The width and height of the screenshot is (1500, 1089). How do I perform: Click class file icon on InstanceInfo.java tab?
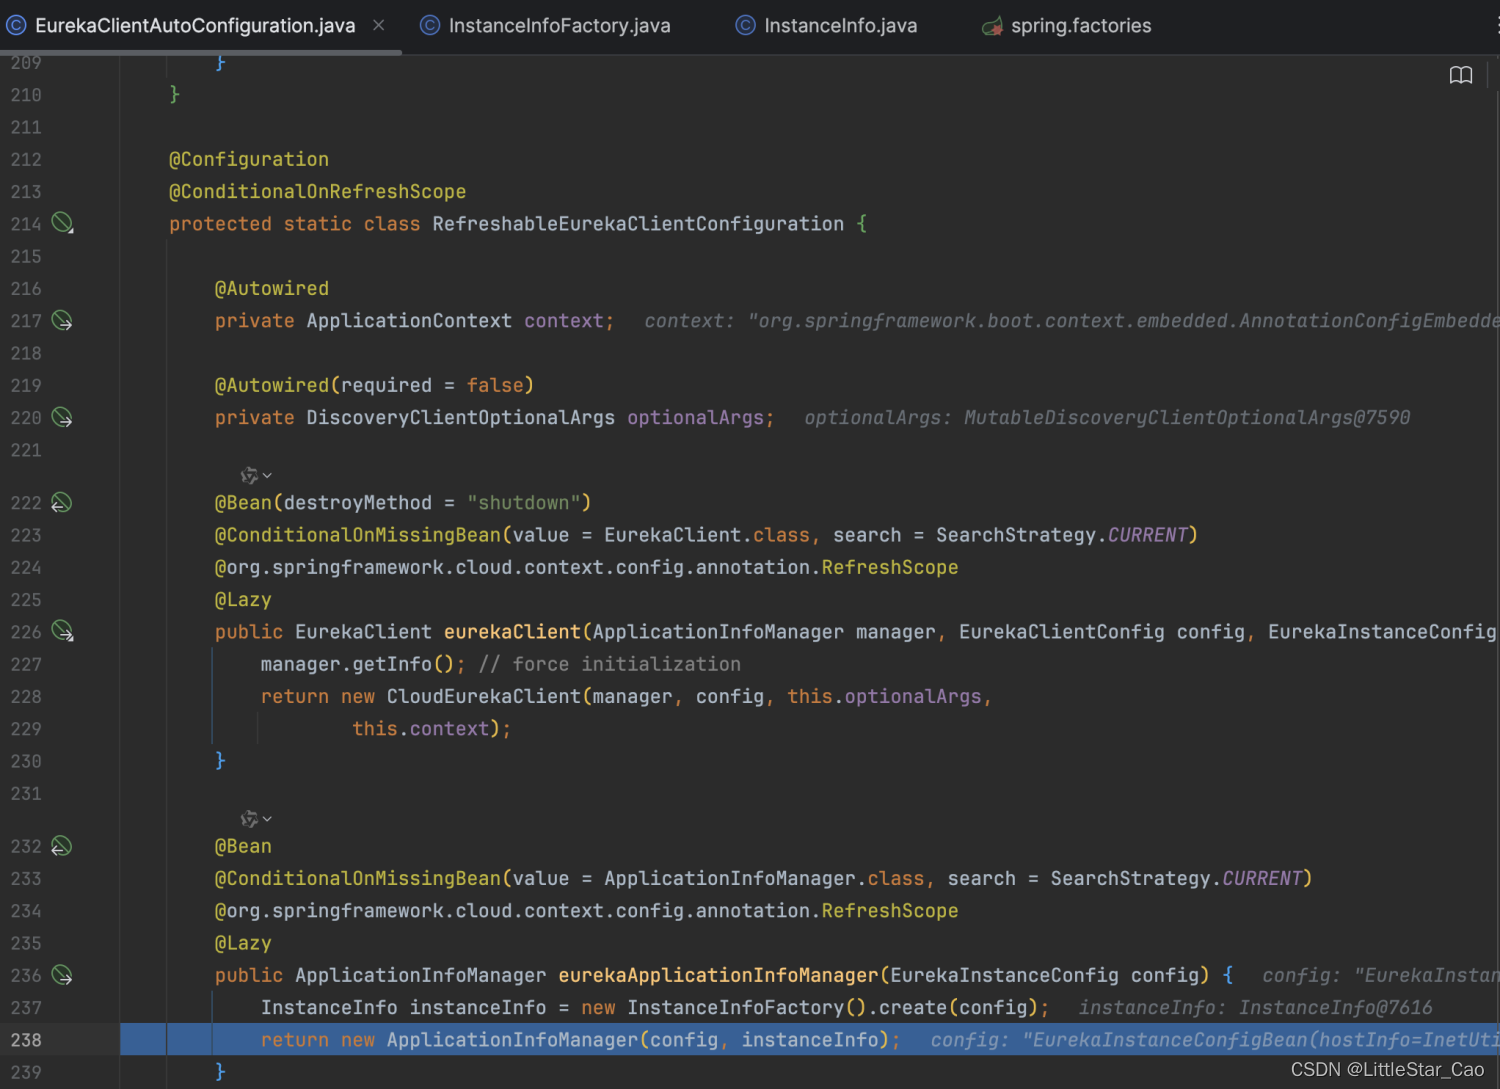[745, 26]
